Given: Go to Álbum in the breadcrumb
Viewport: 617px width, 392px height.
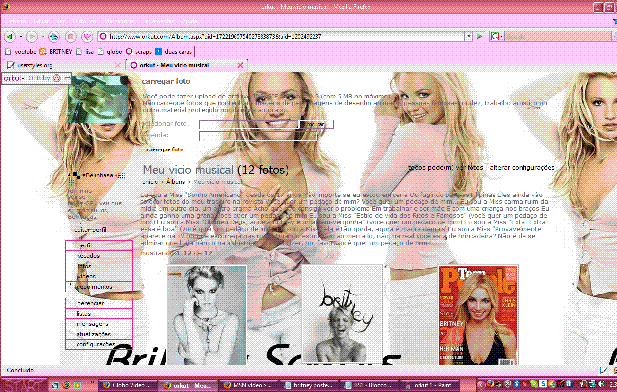Looking at the screenshot, I should 175,182.
